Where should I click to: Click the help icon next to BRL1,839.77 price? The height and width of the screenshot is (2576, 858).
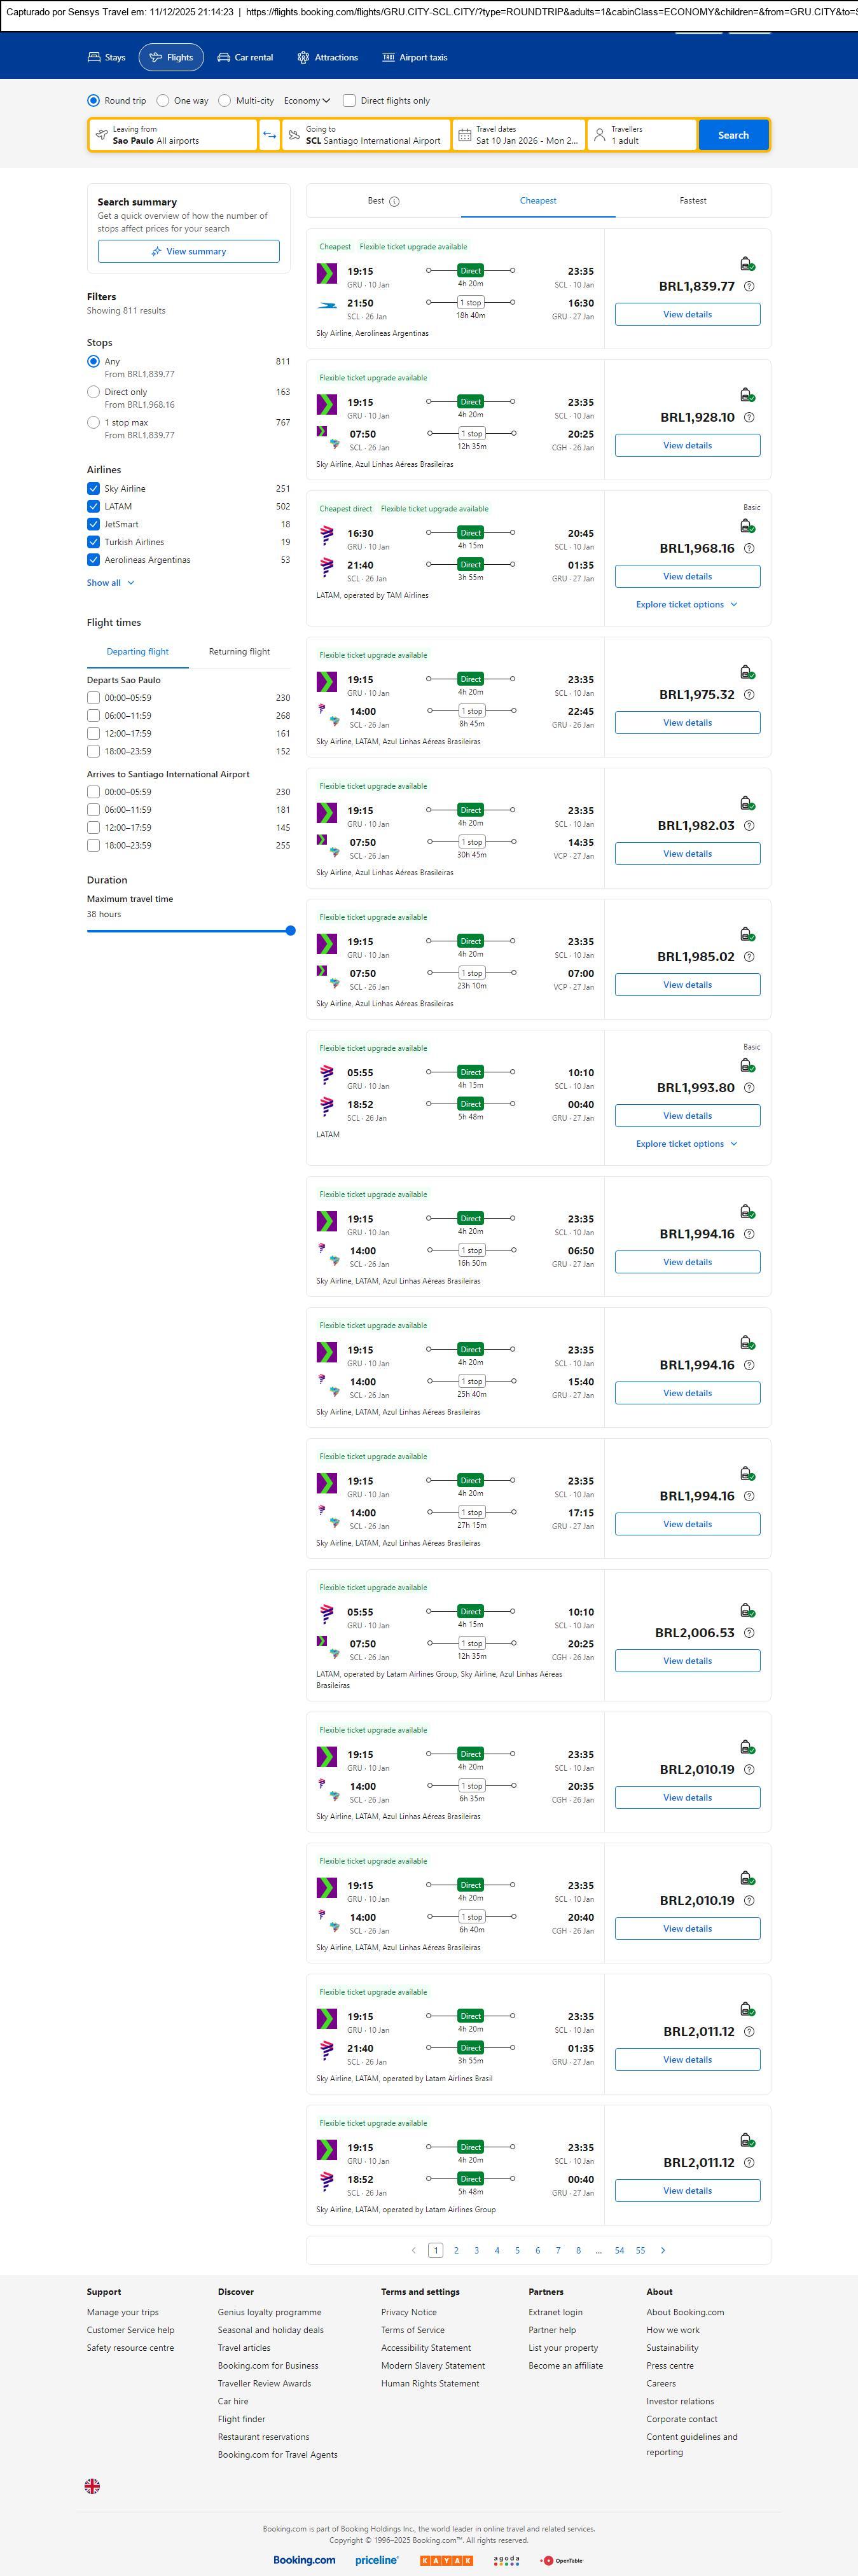pos(750,286)
